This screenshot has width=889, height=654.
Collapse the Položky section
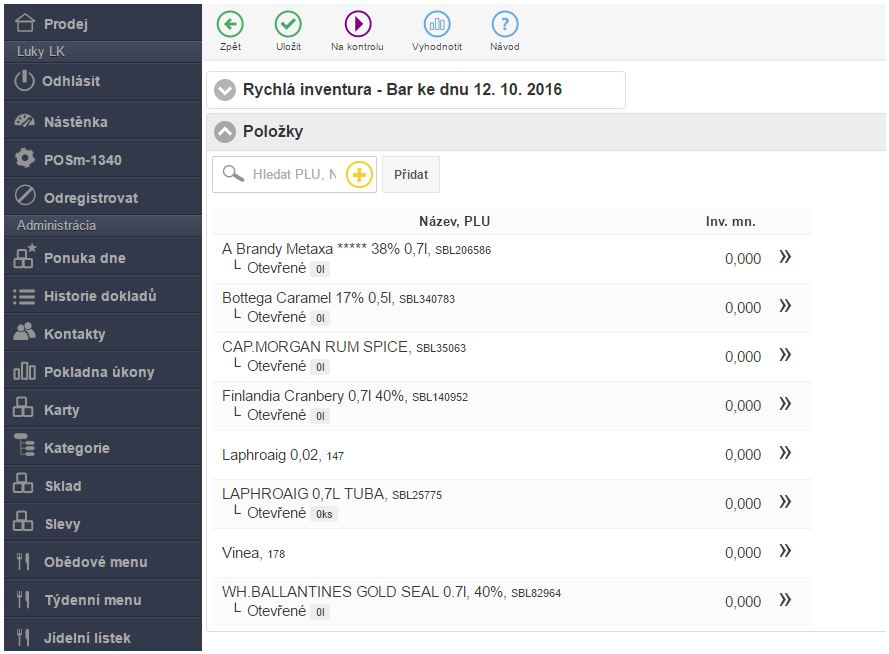coord(225,132)
